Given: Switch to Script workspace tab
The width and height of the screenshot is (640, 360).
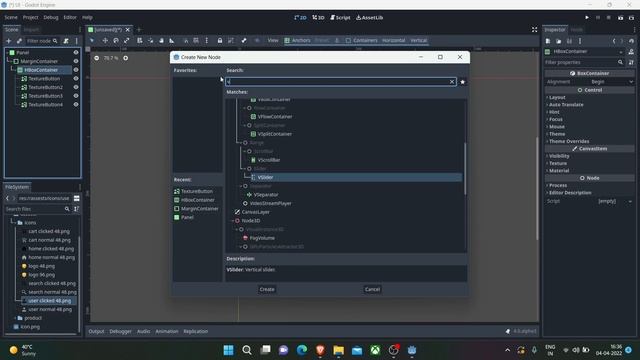Looking at the screenshot, I should [x=340, y=18].
